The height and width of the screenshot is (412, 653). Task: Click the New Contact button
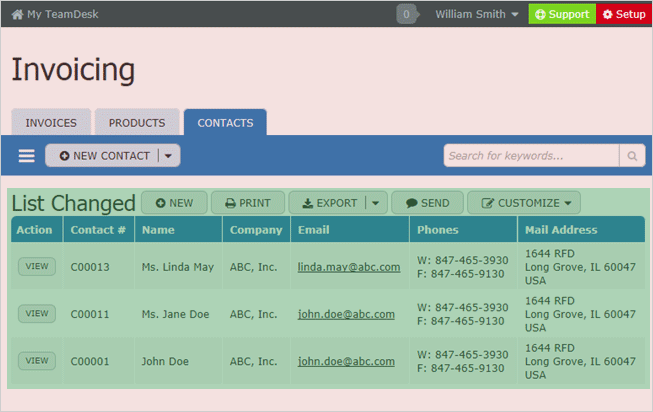point(104,156)
